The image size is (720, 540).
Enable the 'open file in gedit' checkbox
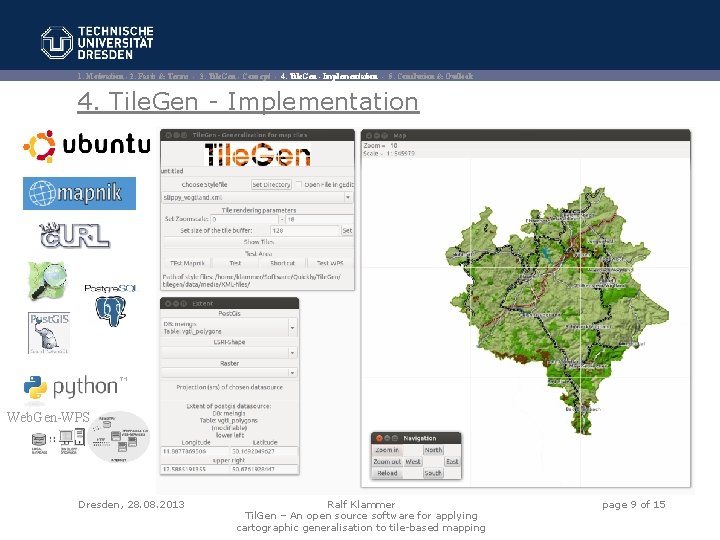pos(299,185)
